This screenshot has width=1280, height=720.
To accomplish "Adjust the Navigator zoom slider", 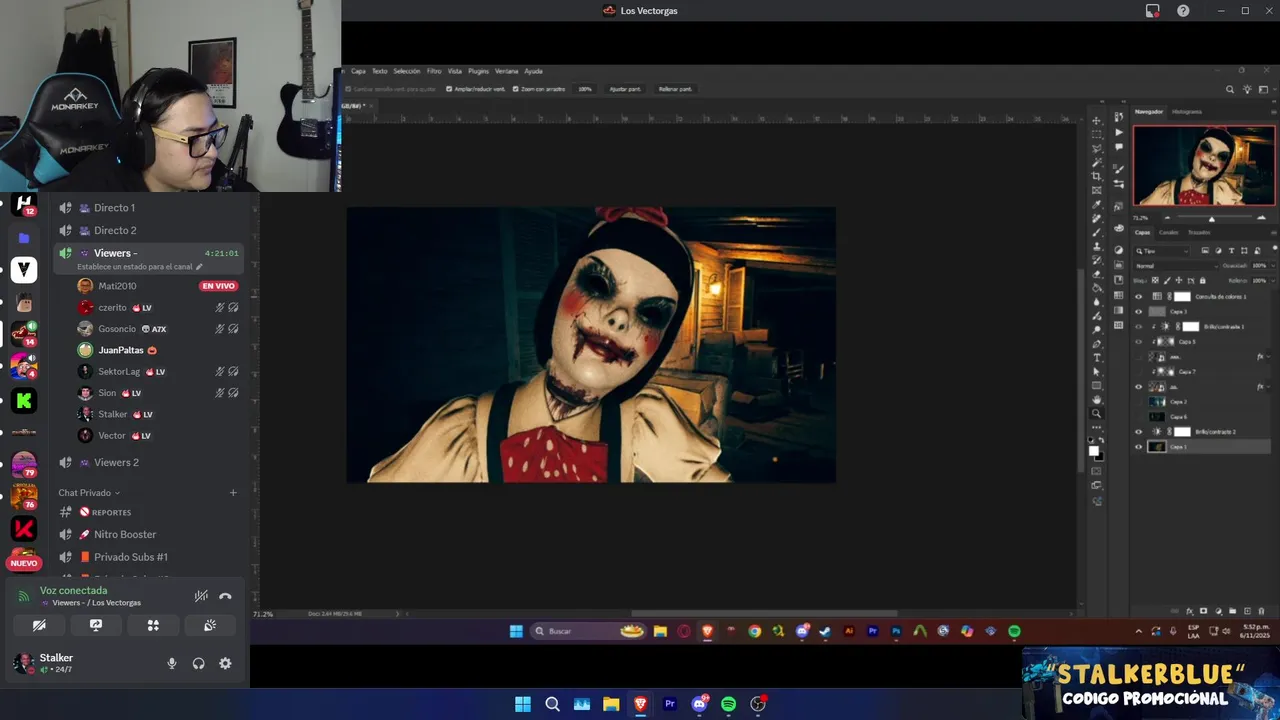I will [1212, 218].
